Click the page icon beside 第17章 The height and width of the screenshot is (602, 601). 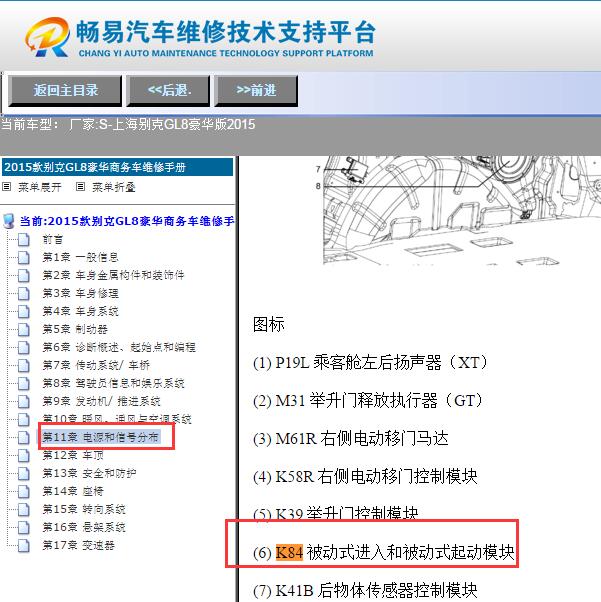point(24,545)
